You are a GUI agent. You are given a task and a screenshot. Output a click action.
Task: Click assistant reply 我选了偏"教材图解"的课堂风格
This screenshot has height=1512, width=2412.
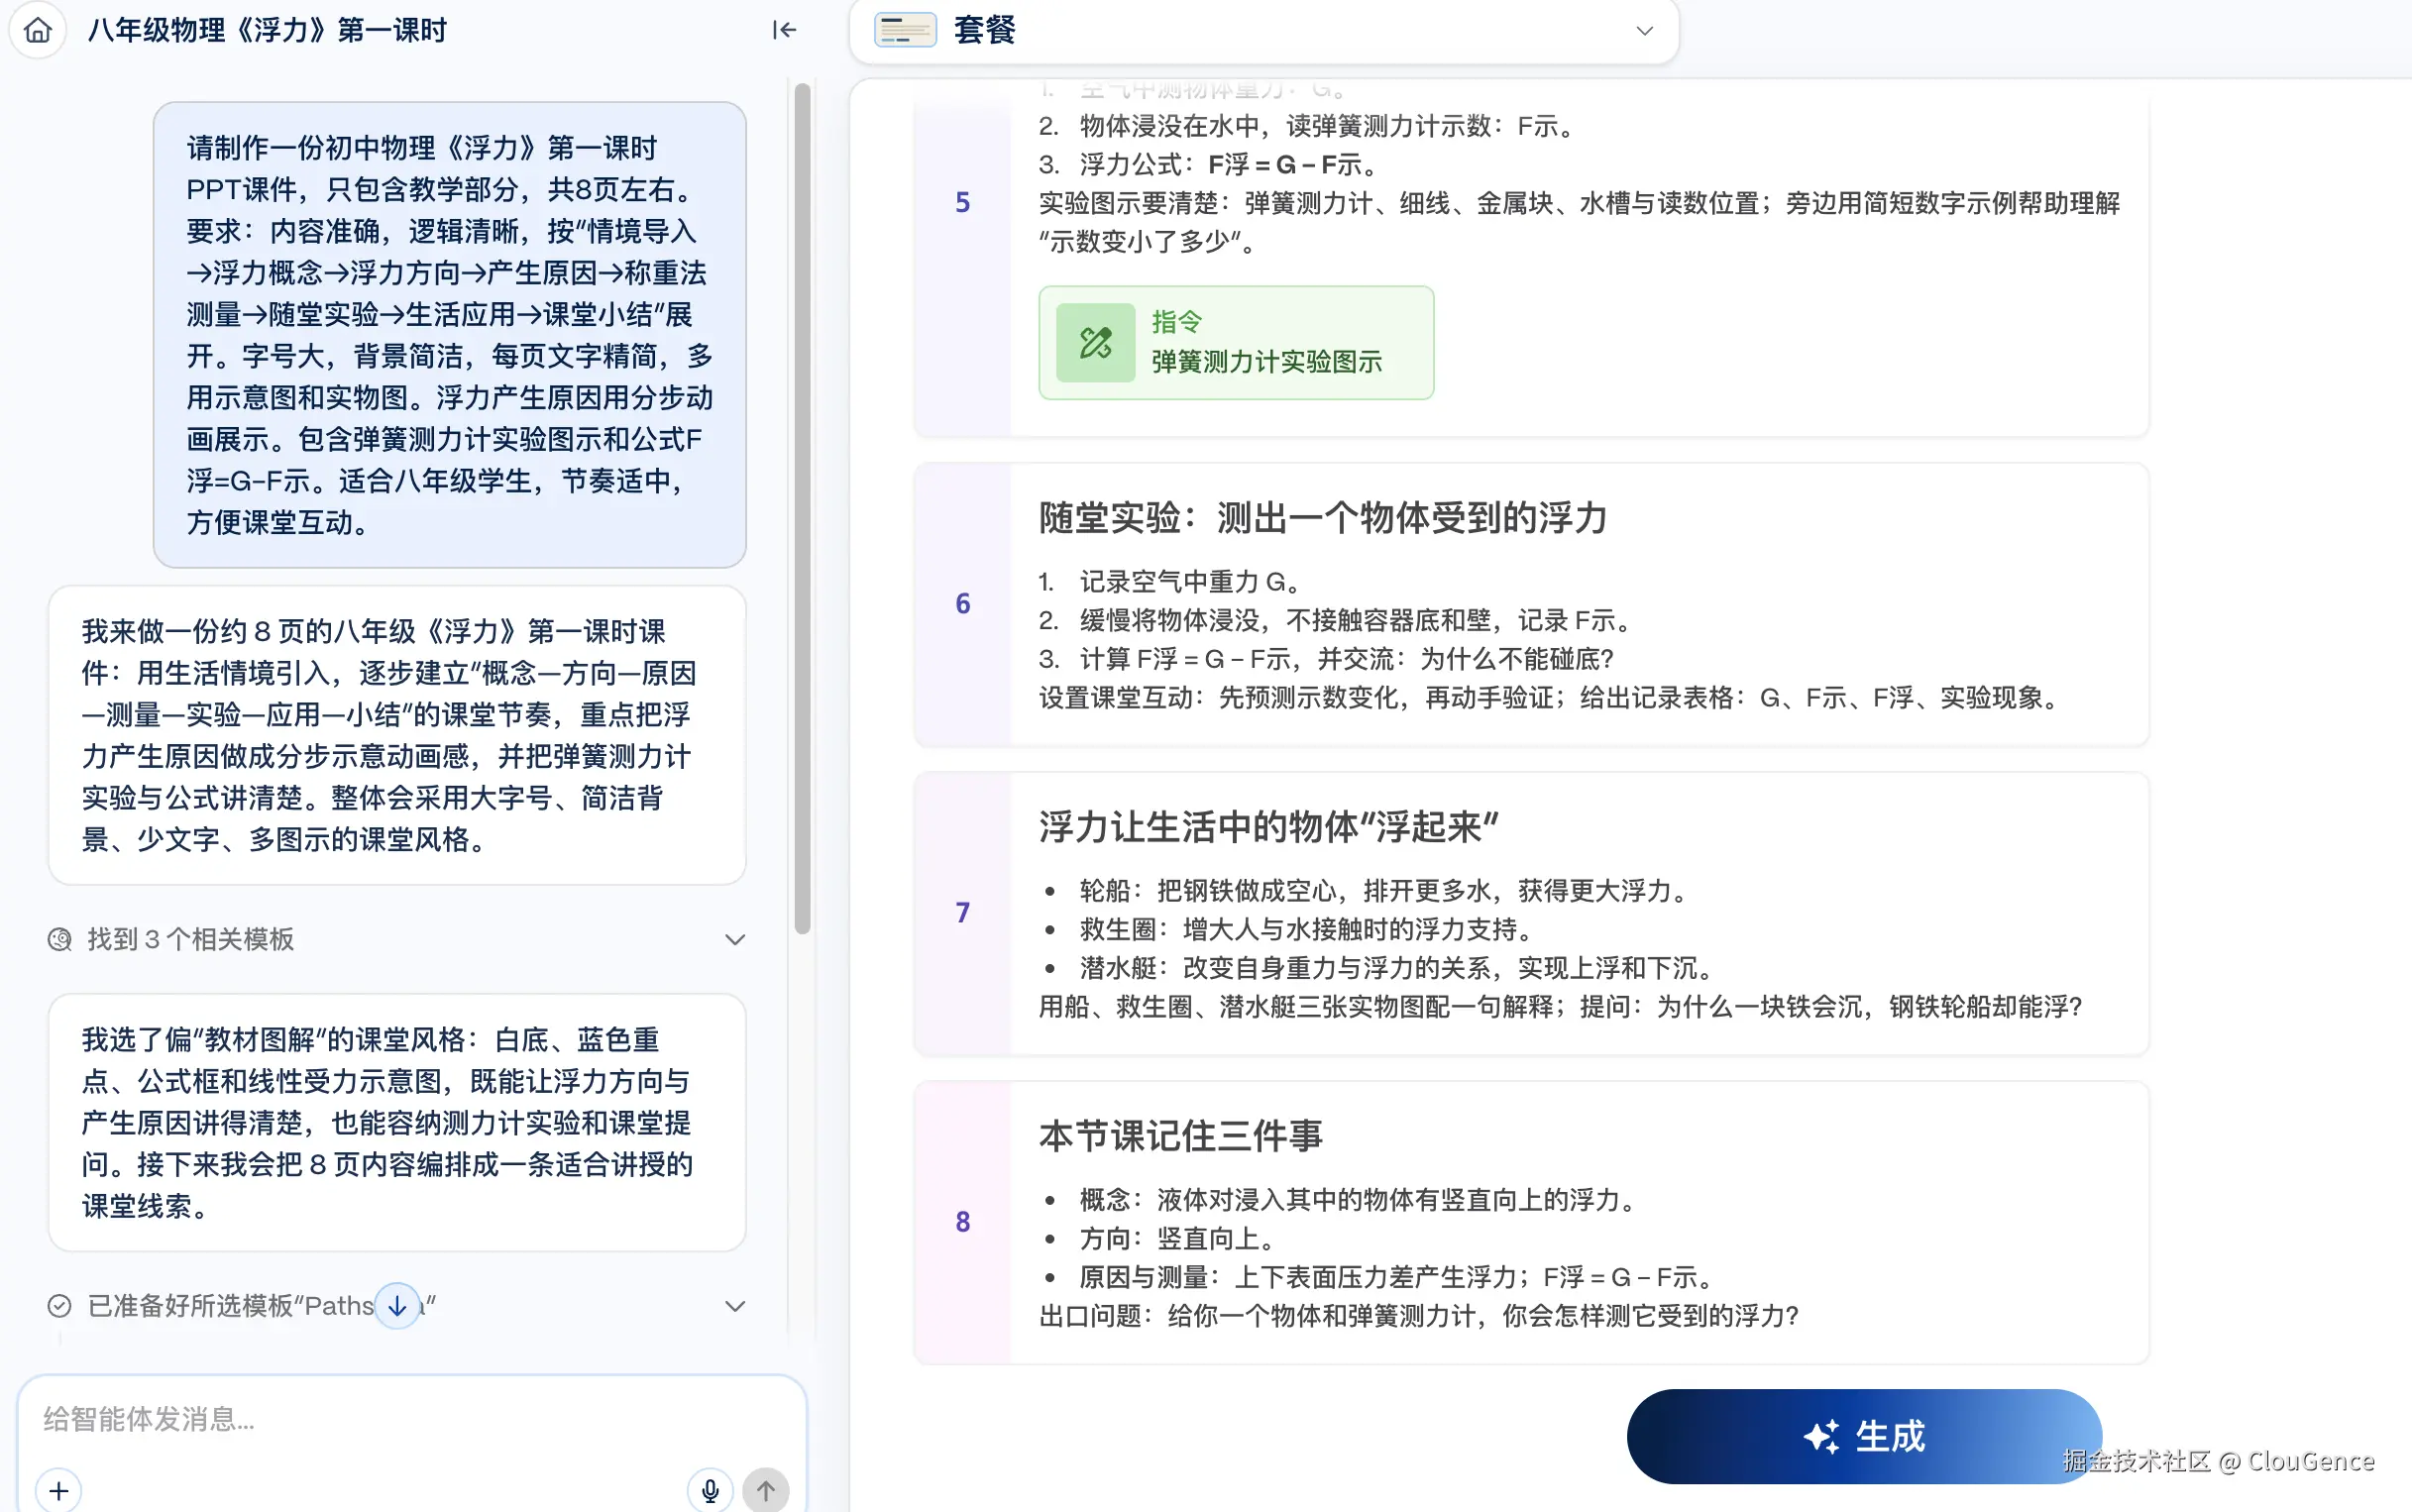pos(397,1122)
